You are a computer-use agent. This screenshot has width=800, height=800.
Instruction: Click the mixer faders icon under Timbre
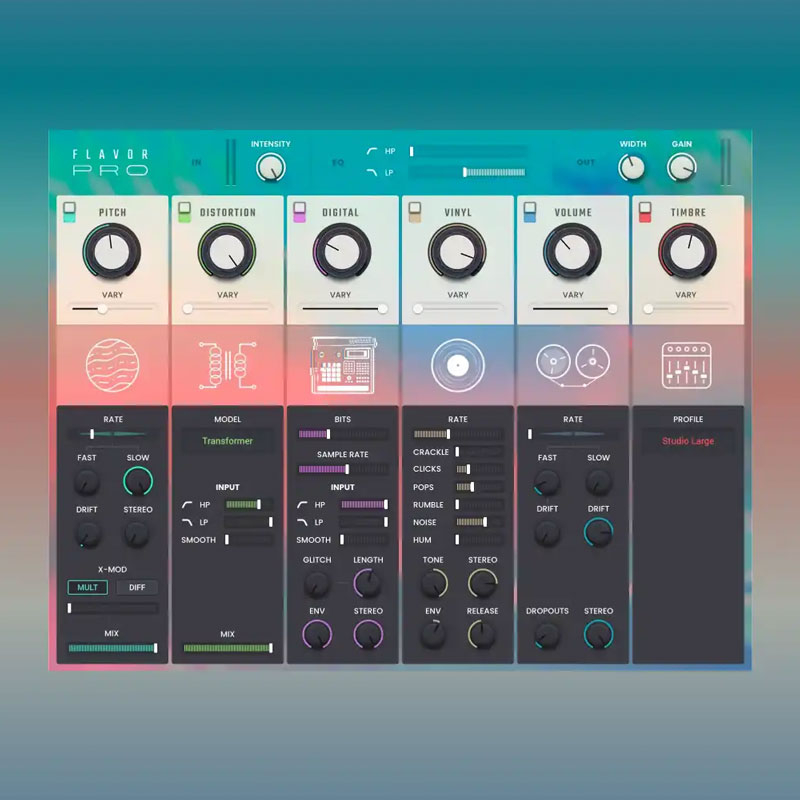coord(686,365)
